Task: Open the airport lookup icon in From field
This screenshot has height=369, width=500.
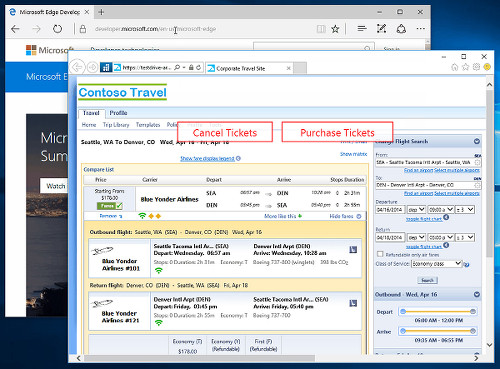Action: [478, 163]
